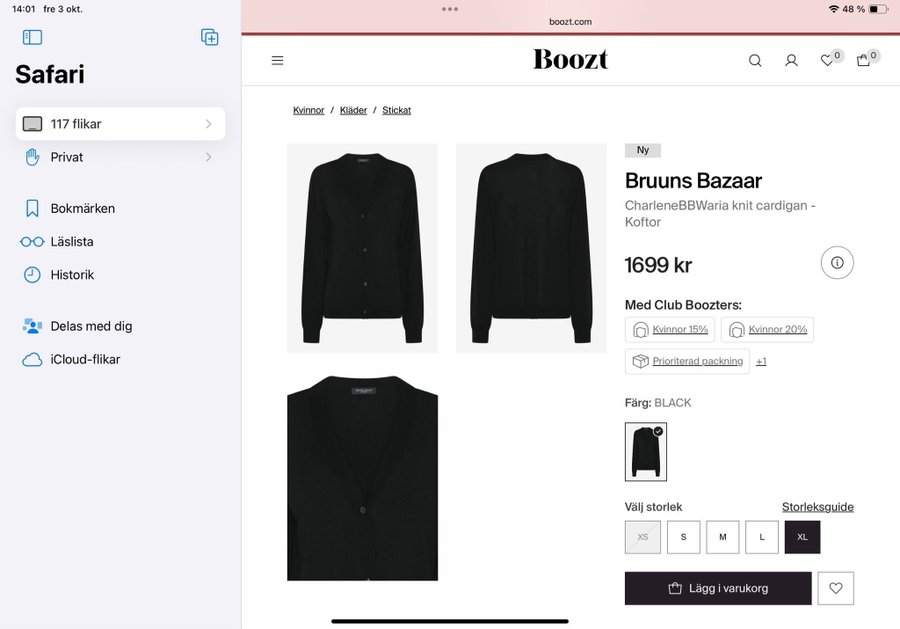900x629 pixels.
Task: Open Bokmärken in sidebar
Action: pos(83,208)
